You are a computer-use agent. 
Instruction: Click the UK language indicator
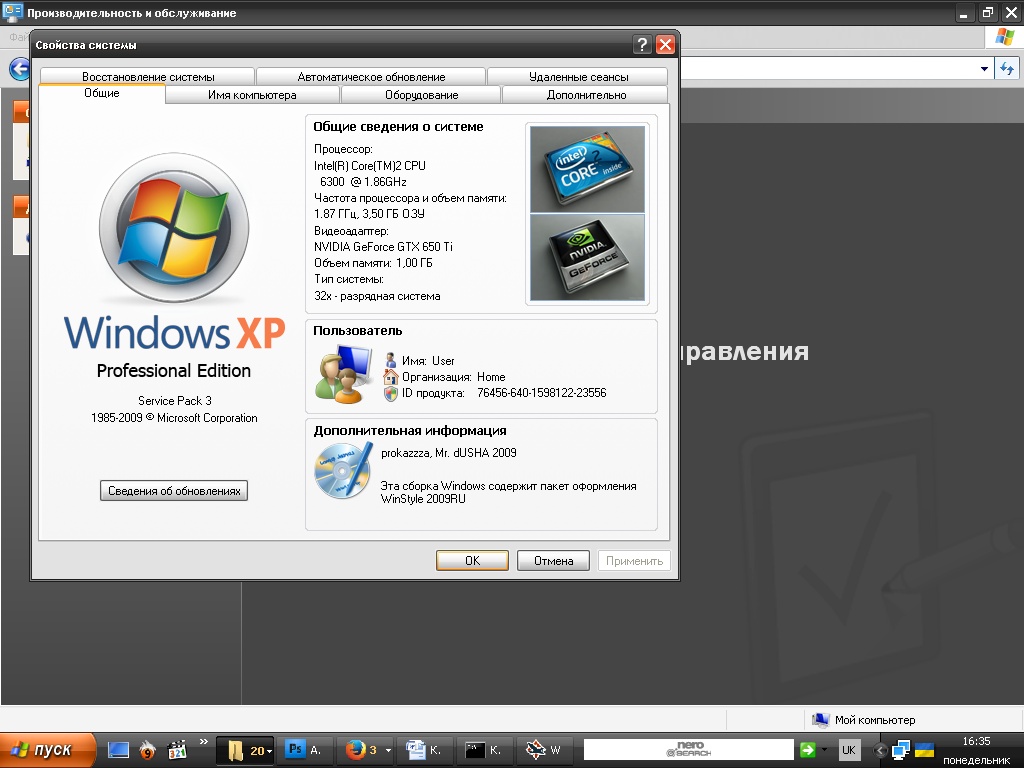point(848,750)
